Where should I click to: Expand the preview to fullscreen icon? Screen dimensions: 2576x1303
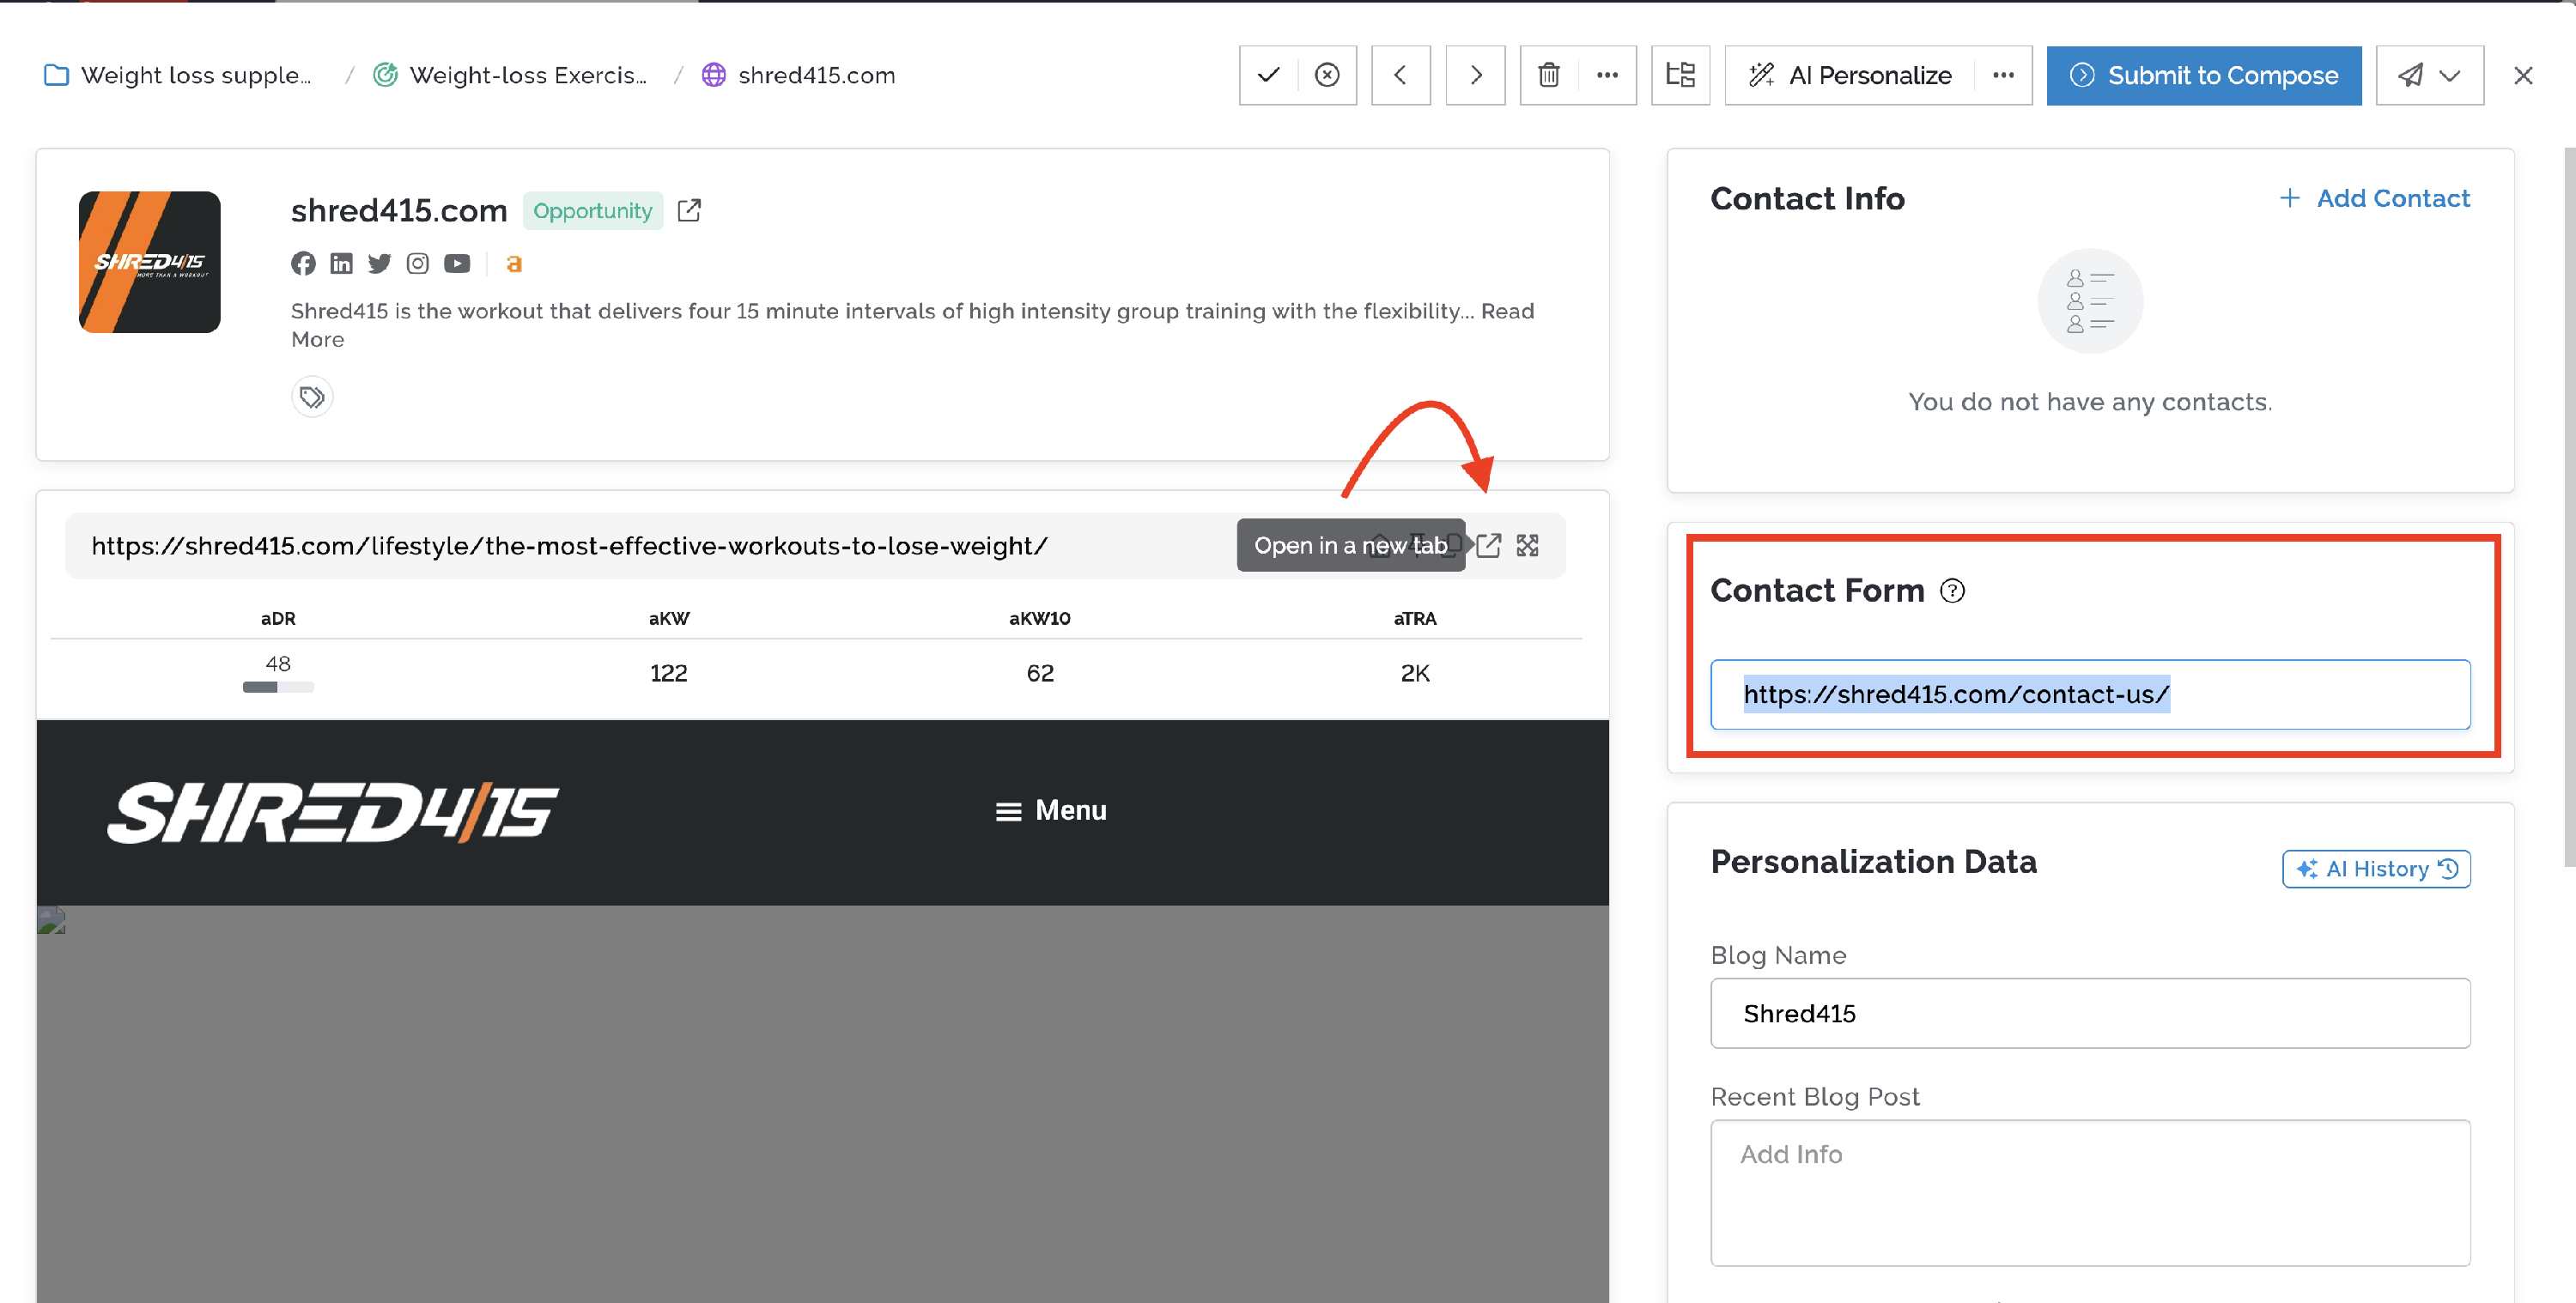[1527, 545]
